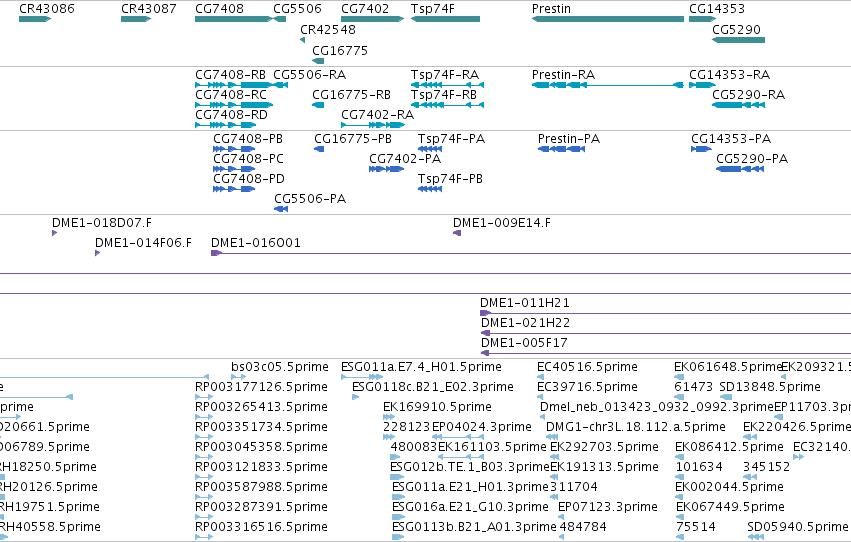Image resolution: width=851 pixels, height=542 pixels.
Task: Click EST DMG1-chr3L.18.112.a.5prime
Action: click(552, 437)
